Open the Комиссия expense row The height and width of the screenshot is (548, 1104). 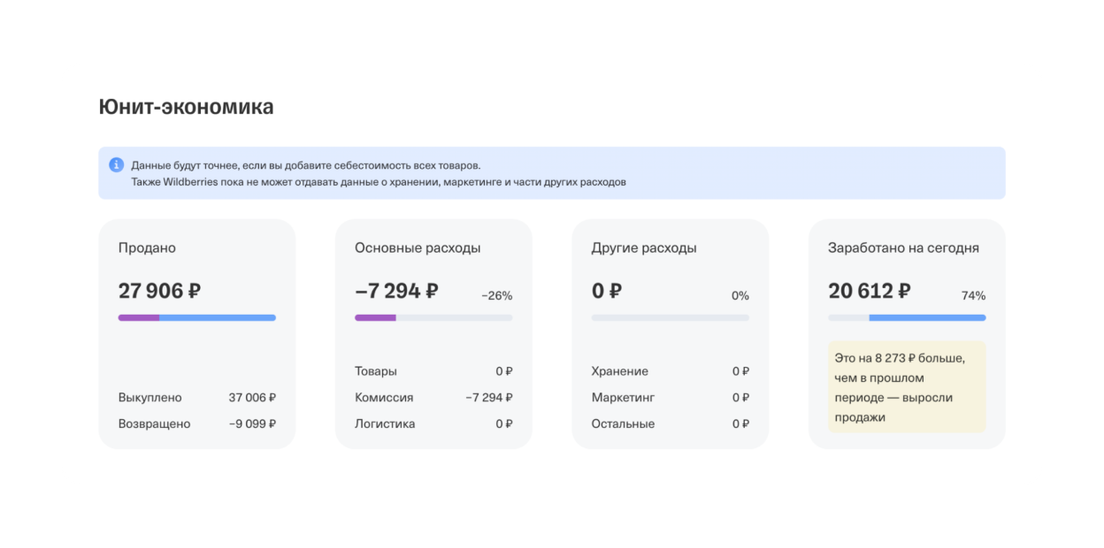(384, 397)
